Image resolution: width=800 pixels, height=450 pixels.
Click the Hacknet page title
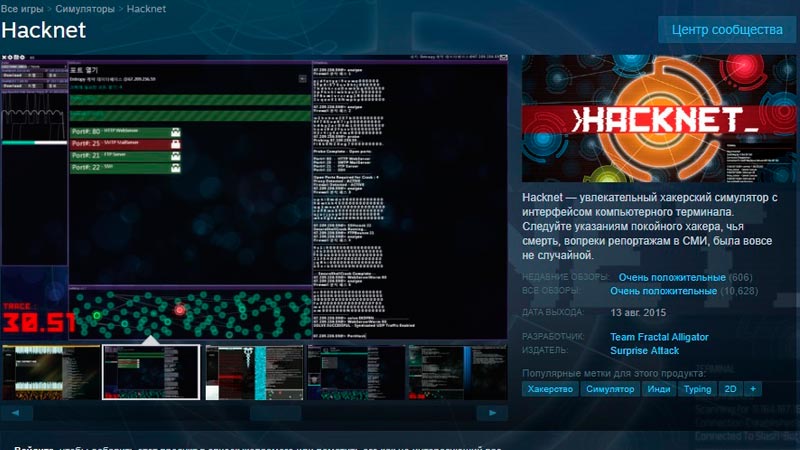pyautogui.click(x=43, y=30)
